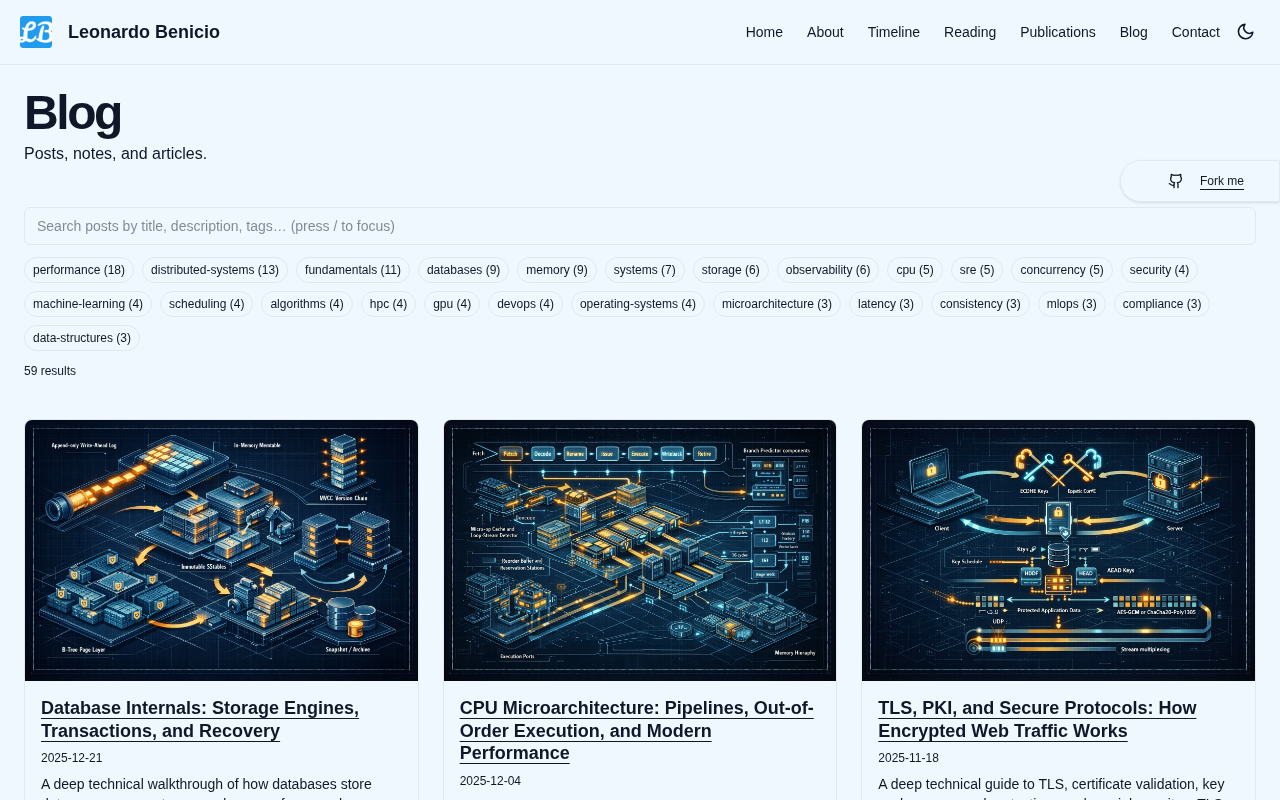Open Database Internals: Storage Engines article title
The image size is (1280, 800).
(200, 720)
